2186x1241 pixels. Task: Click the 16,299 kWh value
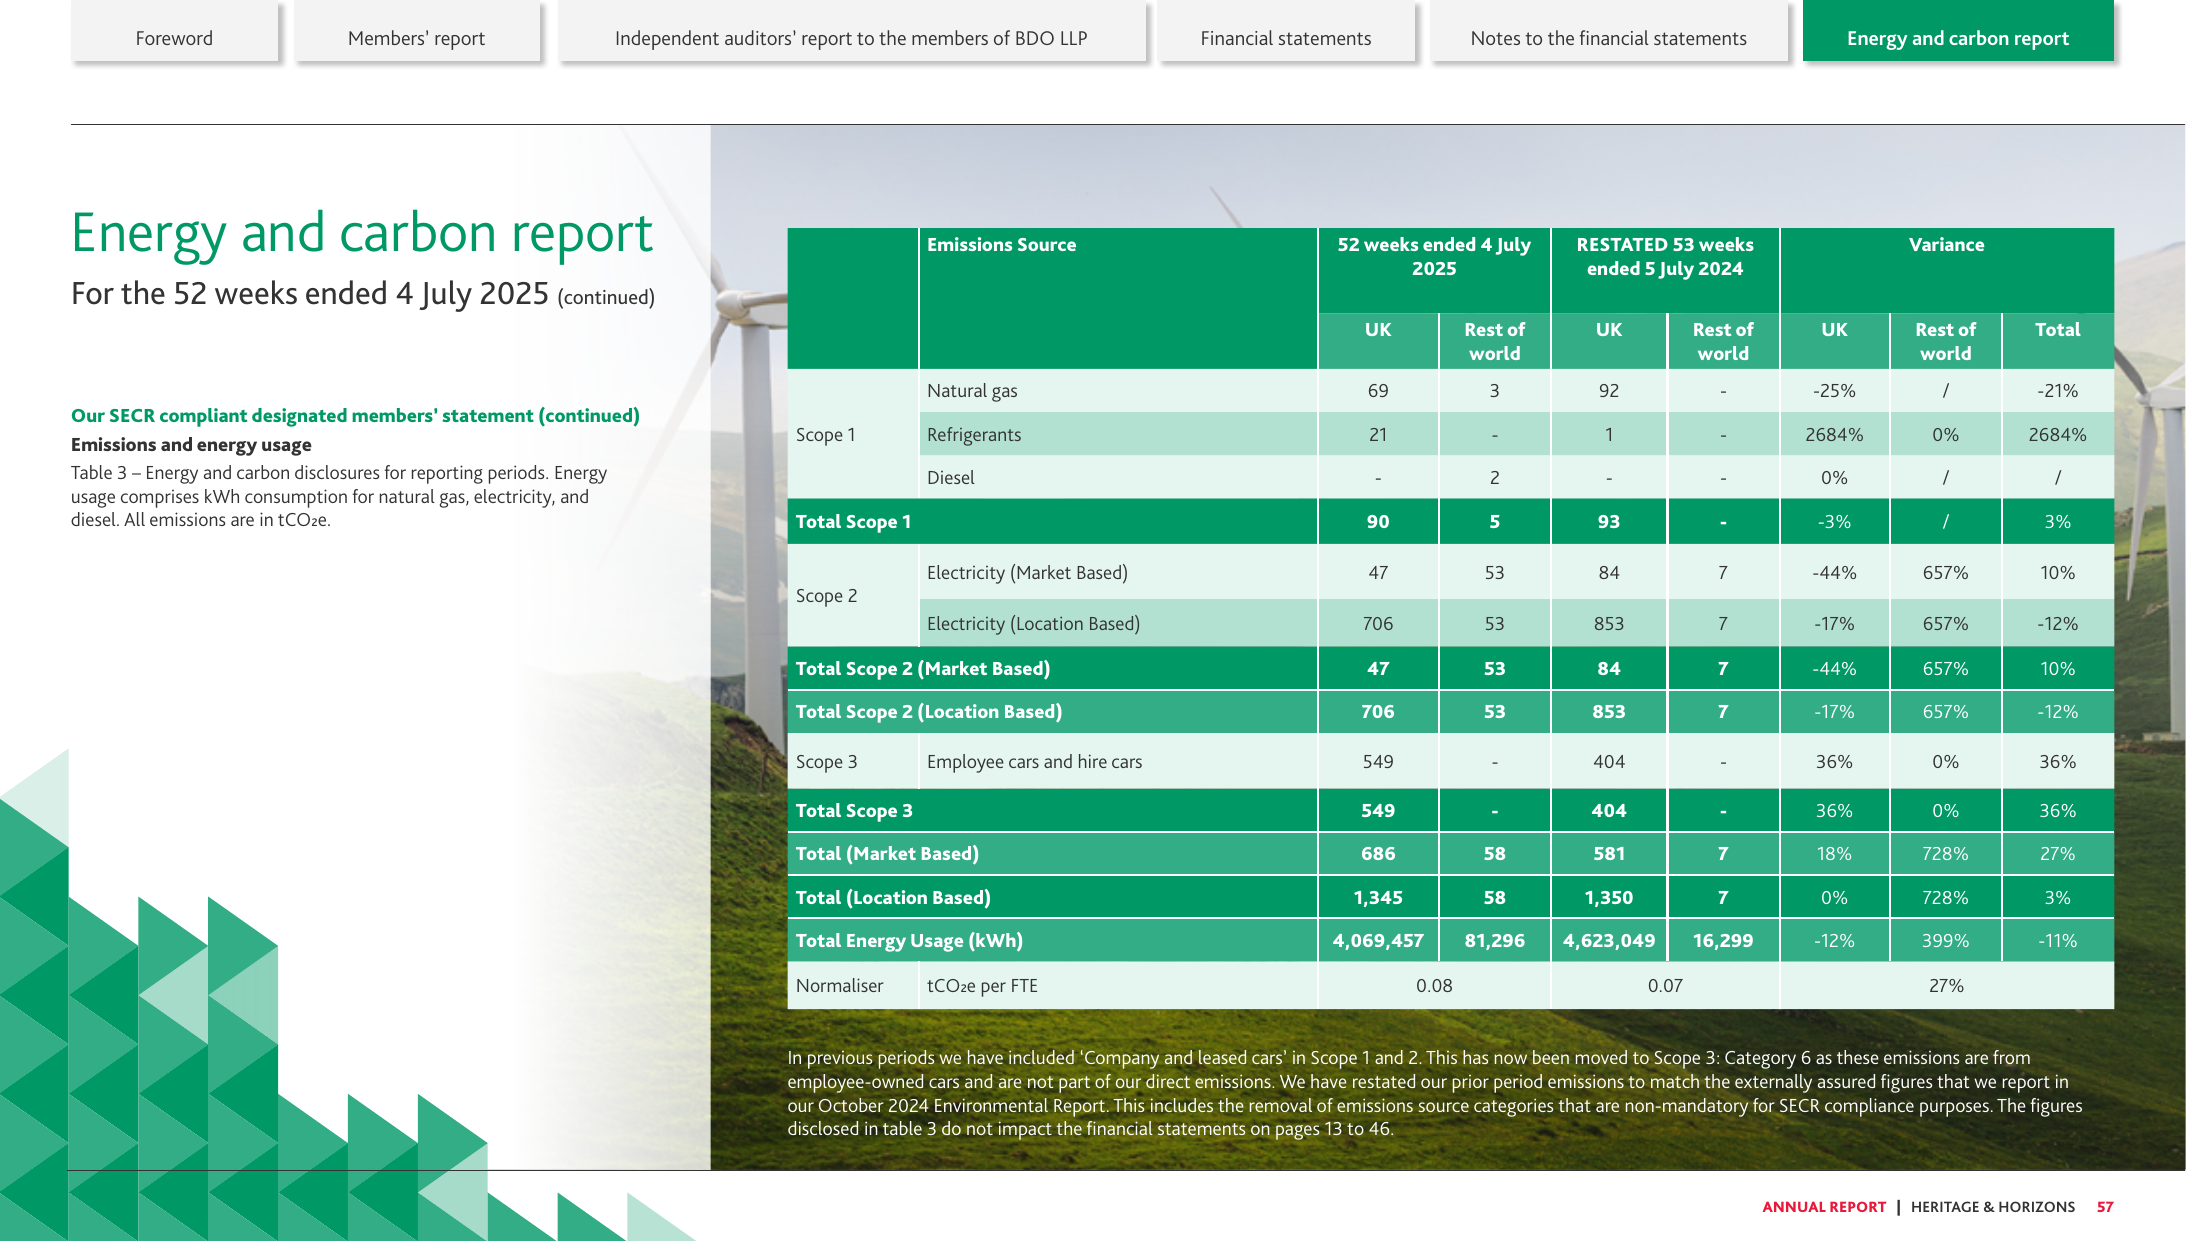tap(1722, 940)
